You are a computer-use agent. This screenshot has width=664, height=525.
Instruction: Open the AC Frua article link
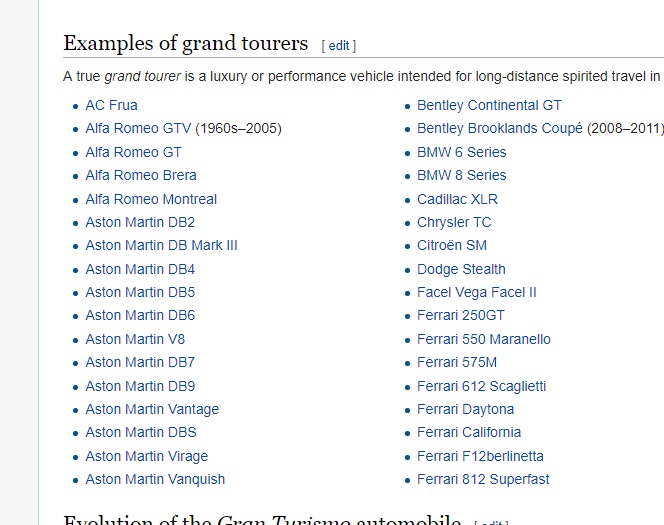(x=111, y=105)
